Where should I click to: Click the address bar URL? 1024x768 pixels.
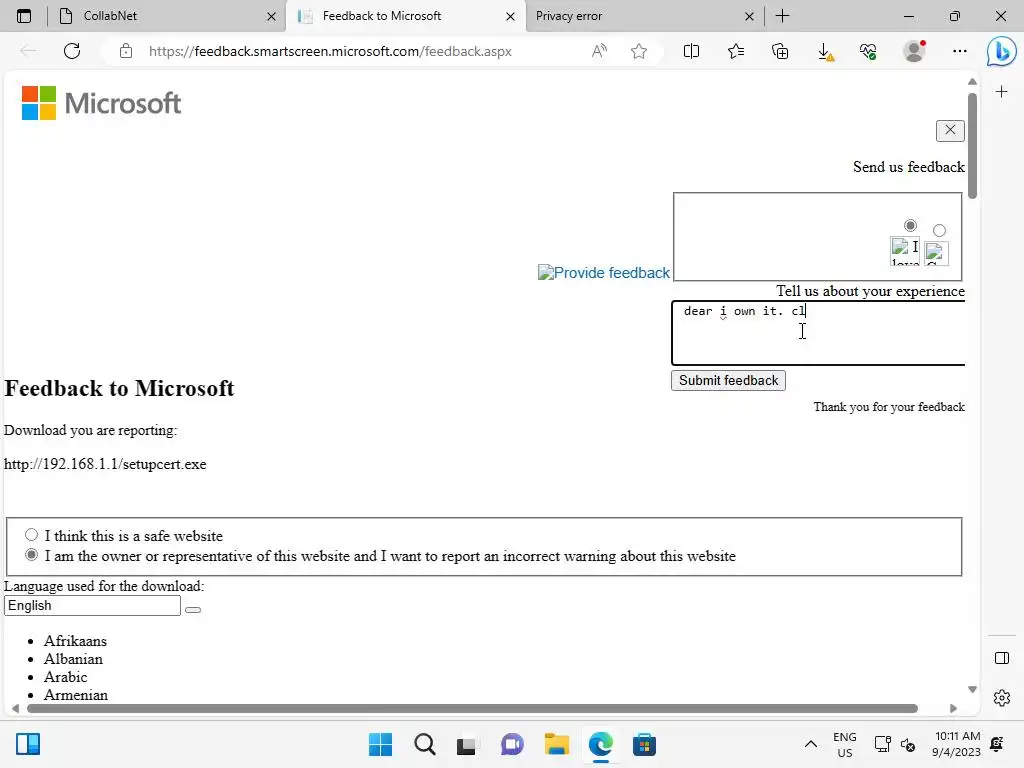tap(330, 51)
